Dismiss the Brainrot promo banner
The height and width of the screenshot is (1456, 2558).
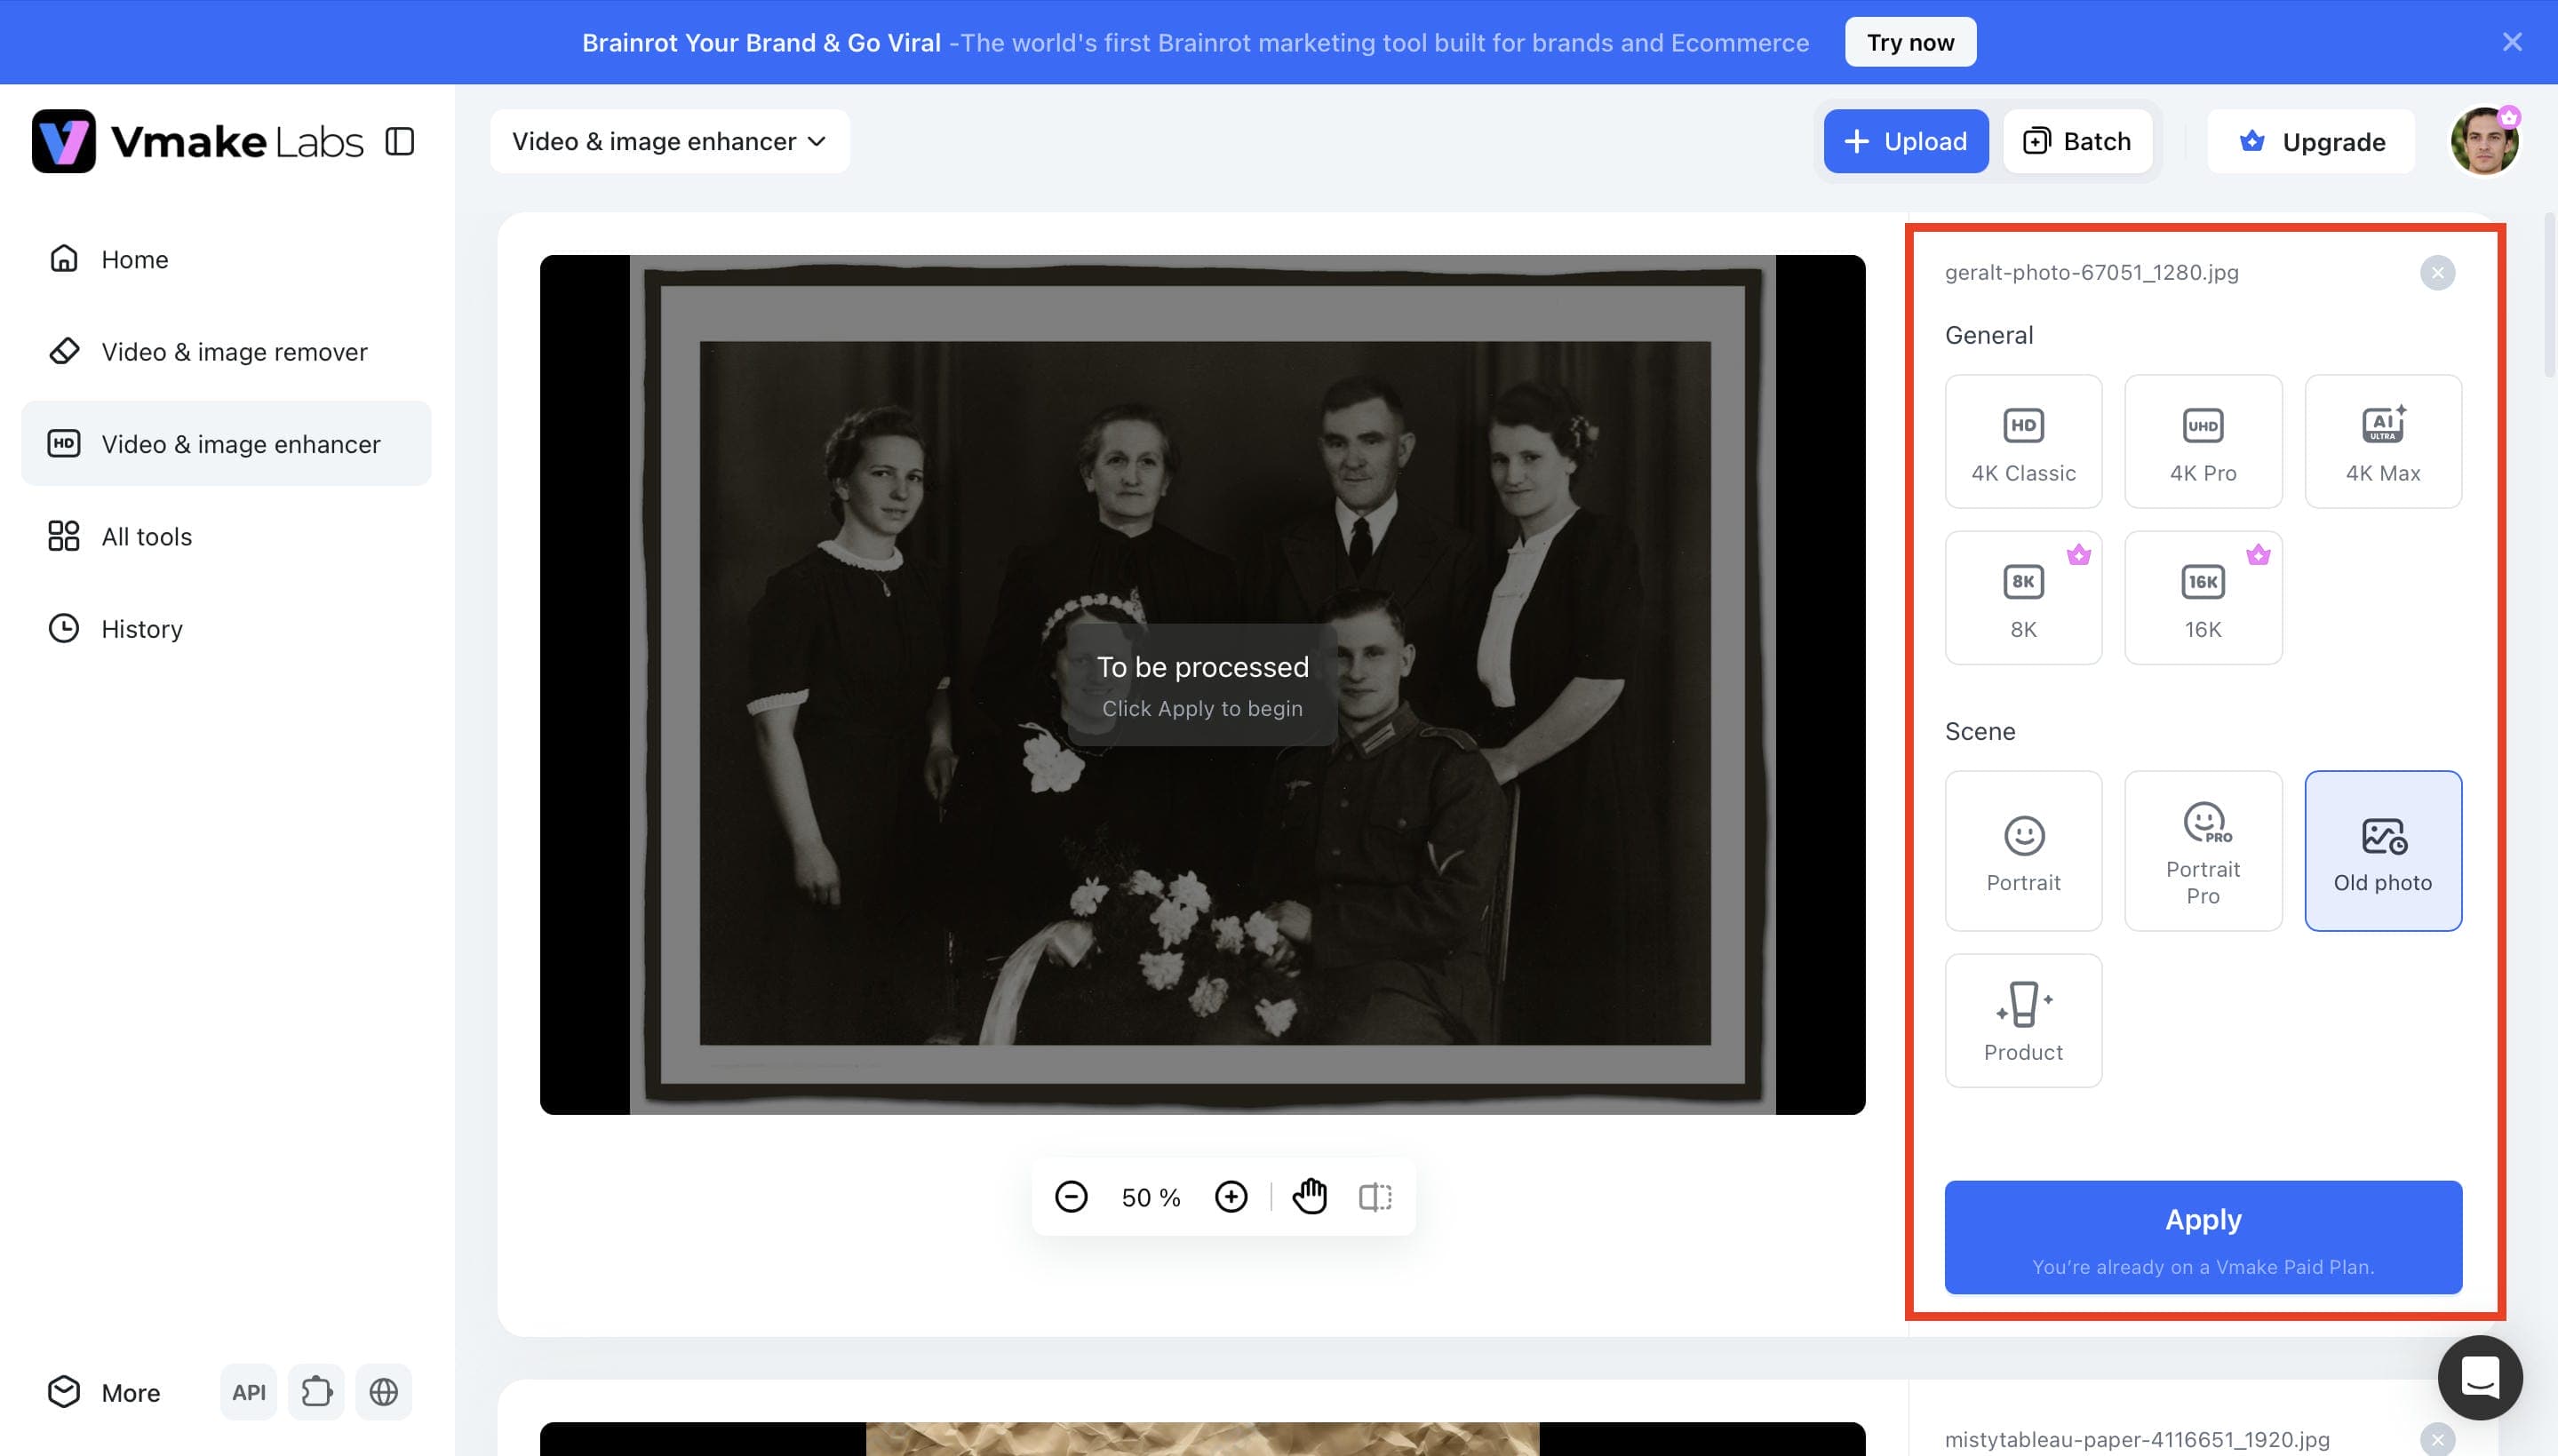[2512, 42]
